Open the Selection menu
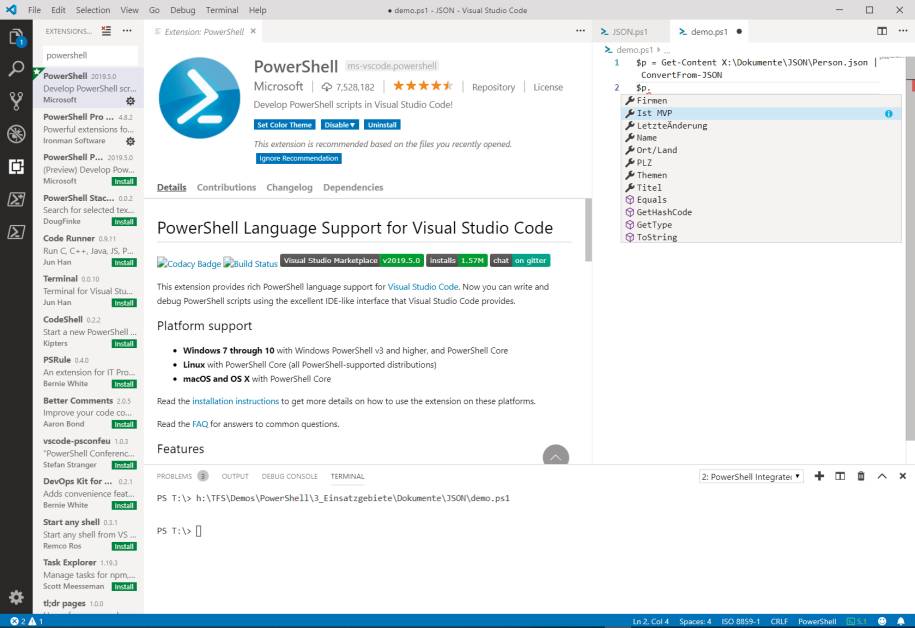The height and width of the screenshot is (628, 915). [93, 10]
